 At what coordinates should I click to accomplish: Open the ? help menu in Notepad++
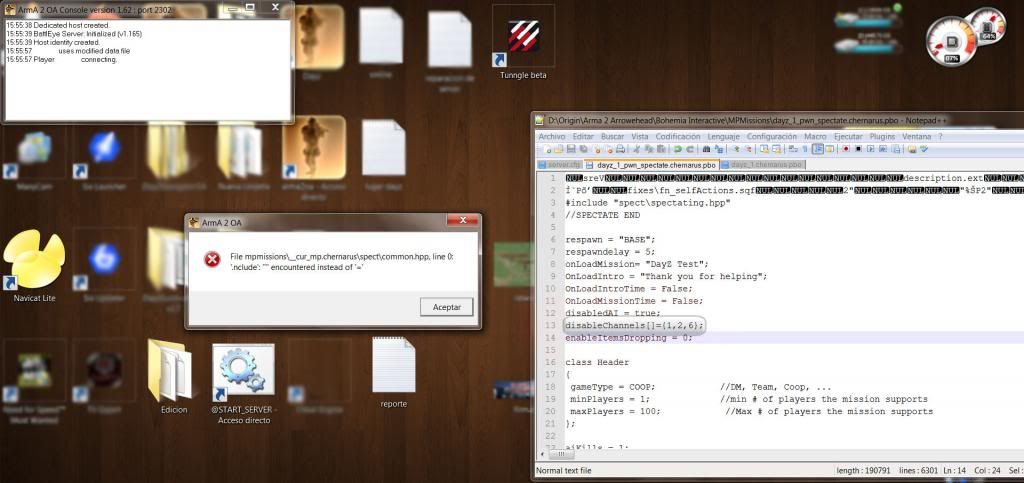(940, 136)
